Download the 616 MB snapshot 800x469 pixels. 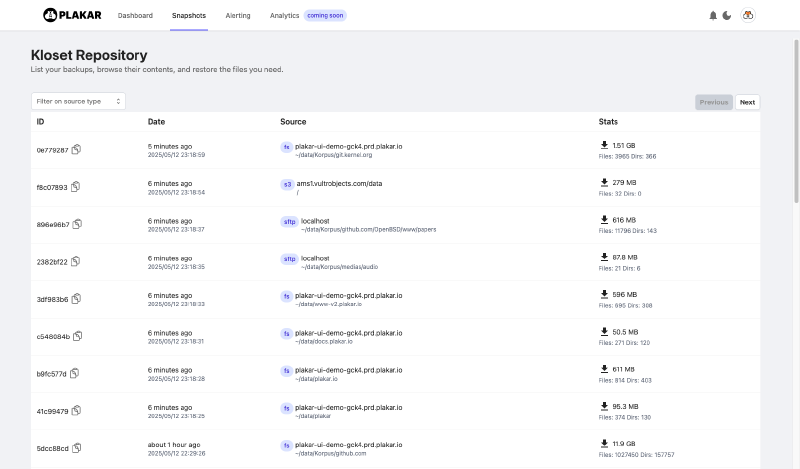(x=604, y=220)
